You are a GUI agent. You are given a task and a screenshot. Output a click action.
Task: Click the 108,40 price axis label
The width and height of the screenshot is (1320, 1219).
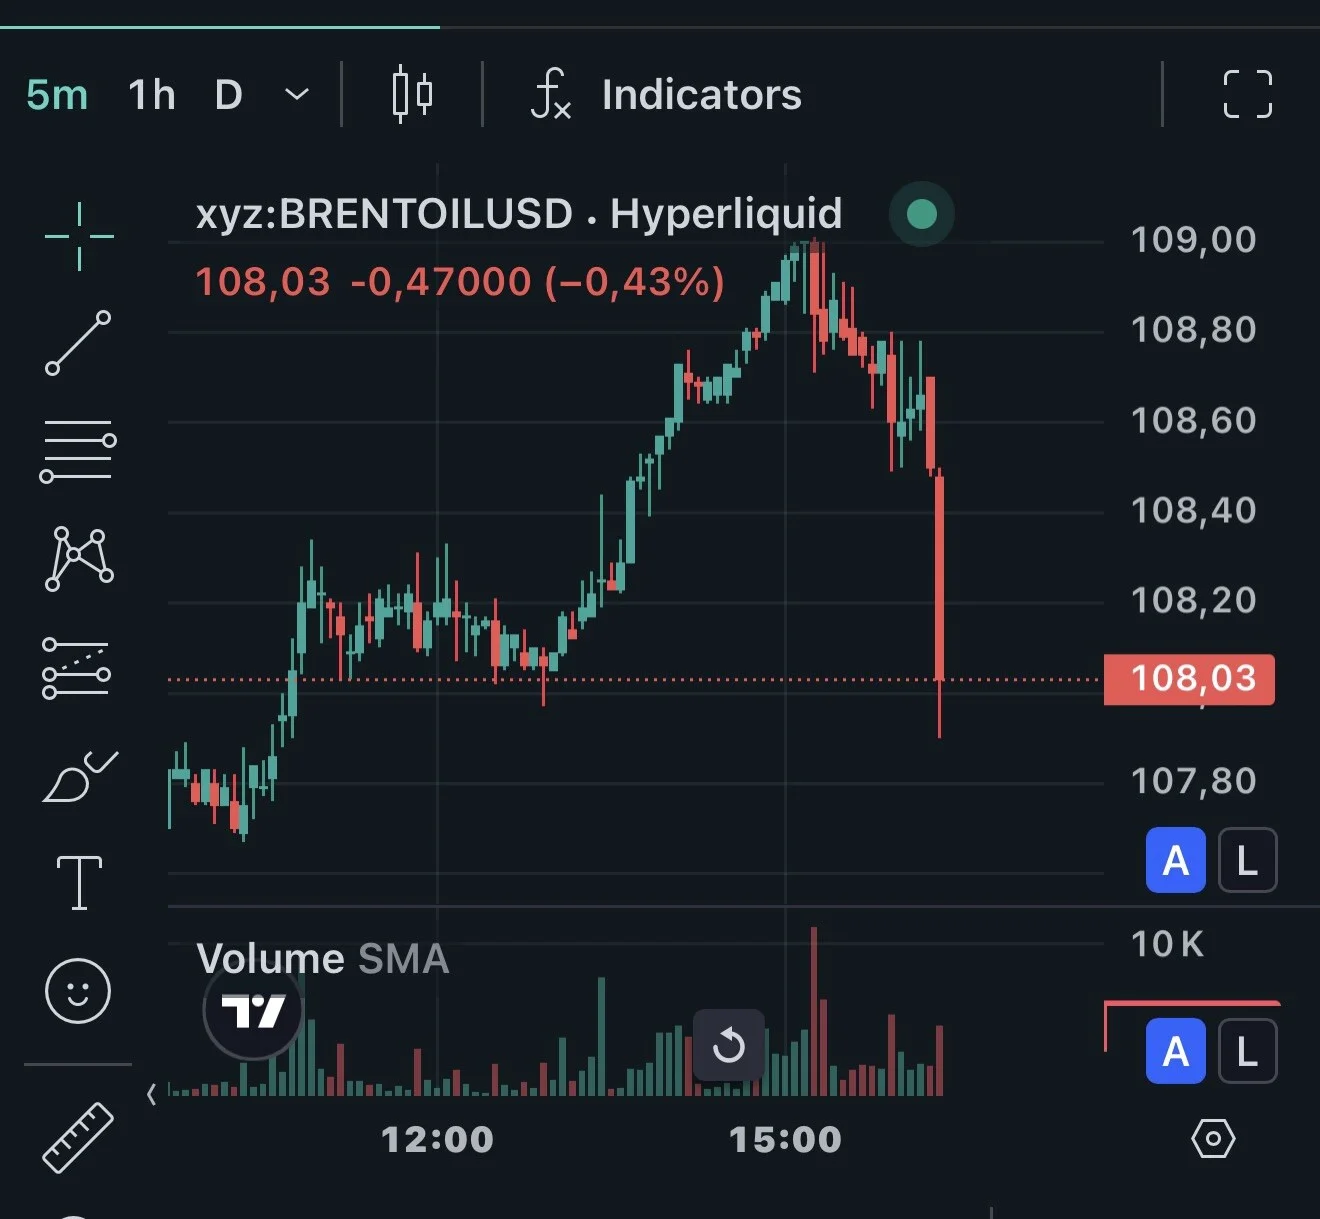click(x=1193, y=511)
